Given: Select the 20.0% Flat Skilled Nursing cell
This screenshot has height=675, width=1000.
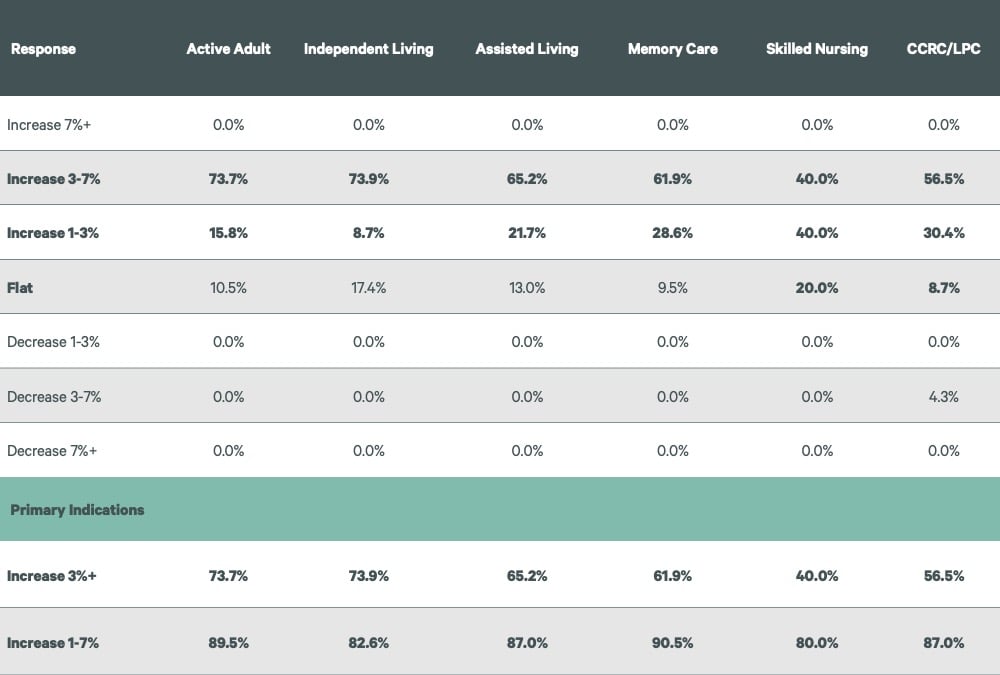Looking at the screenshot, I should pos(816,288).
